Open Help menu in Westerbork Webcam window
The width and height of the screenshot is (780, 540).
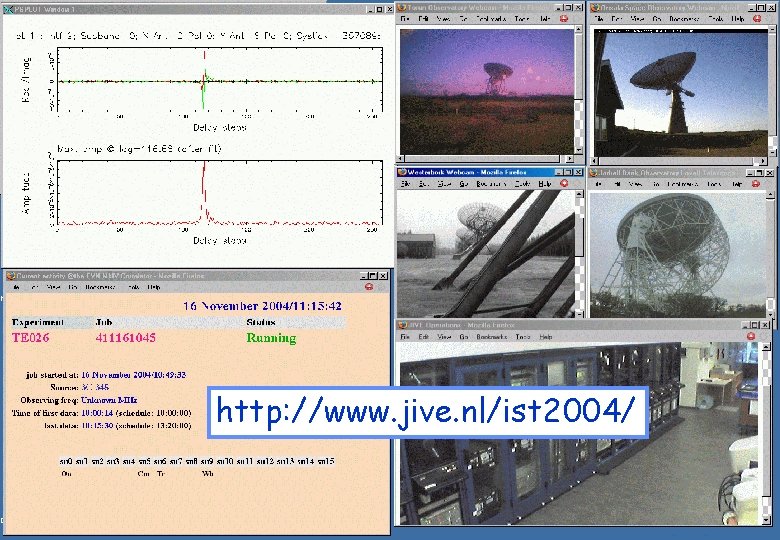(x=545, y=183)
